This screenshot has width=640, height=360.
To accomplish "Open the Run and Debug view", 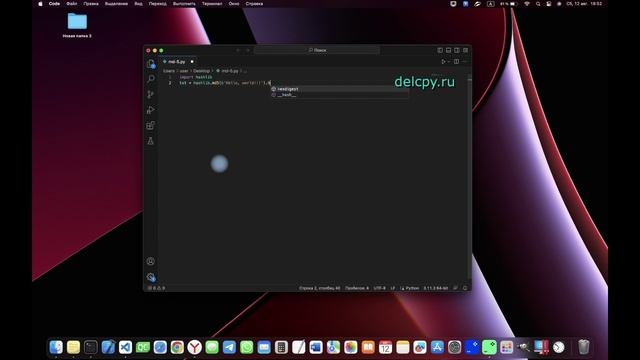I will pyautogui.click(x=151, y=110).
